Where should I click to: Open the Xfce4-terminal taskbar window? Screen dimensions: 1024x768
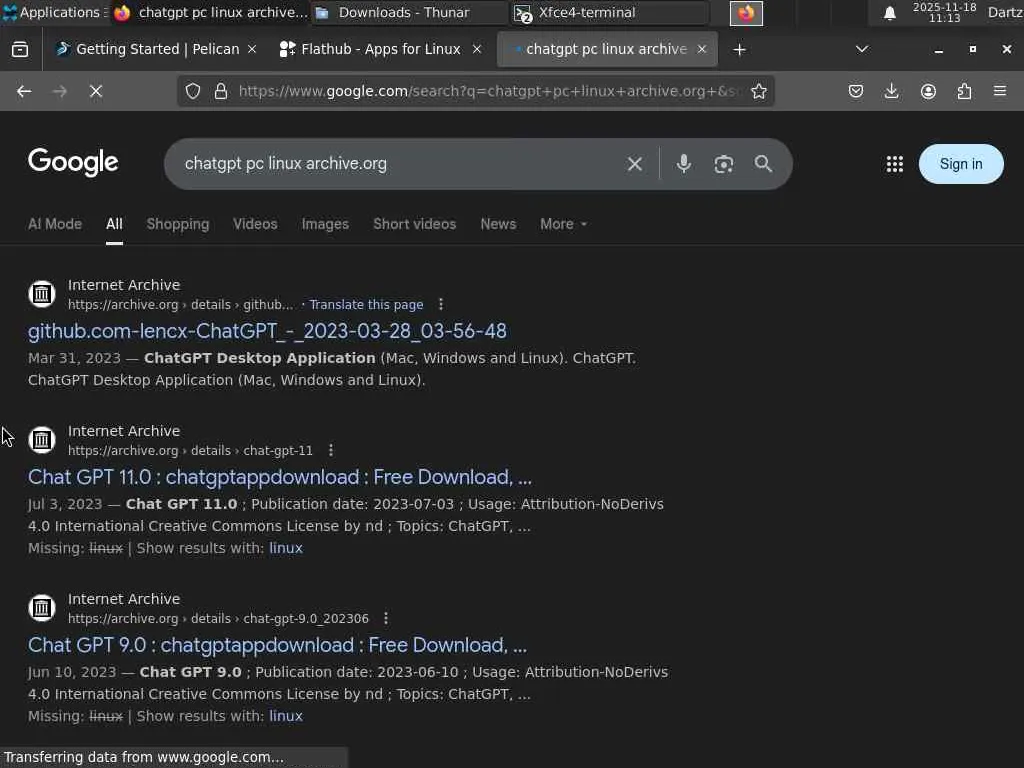point(610,13)
